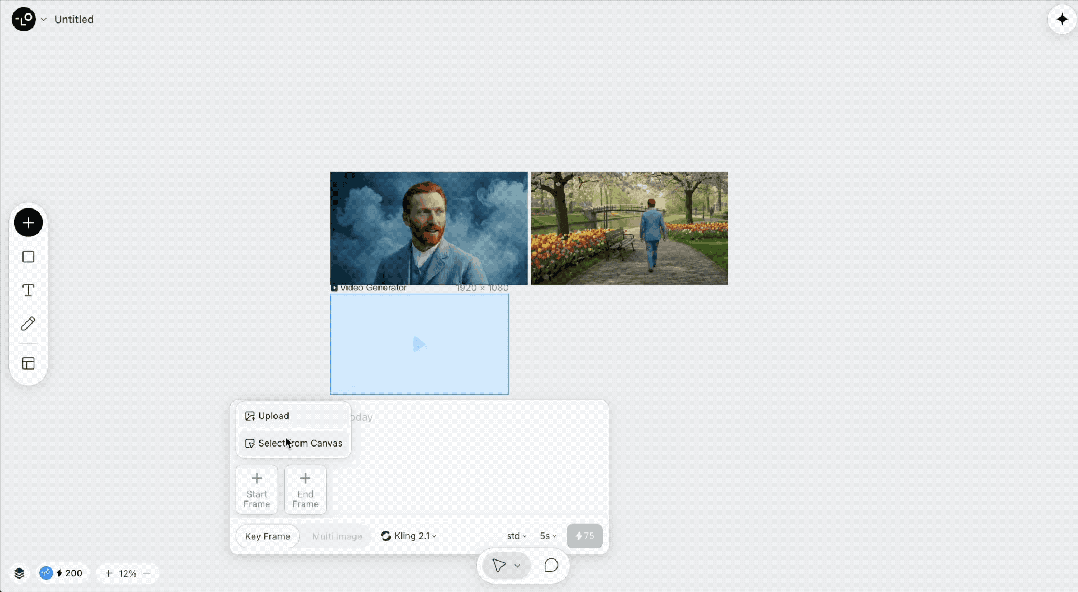
Task: Choose Upload from the popup menu
Action: (294, 416)
